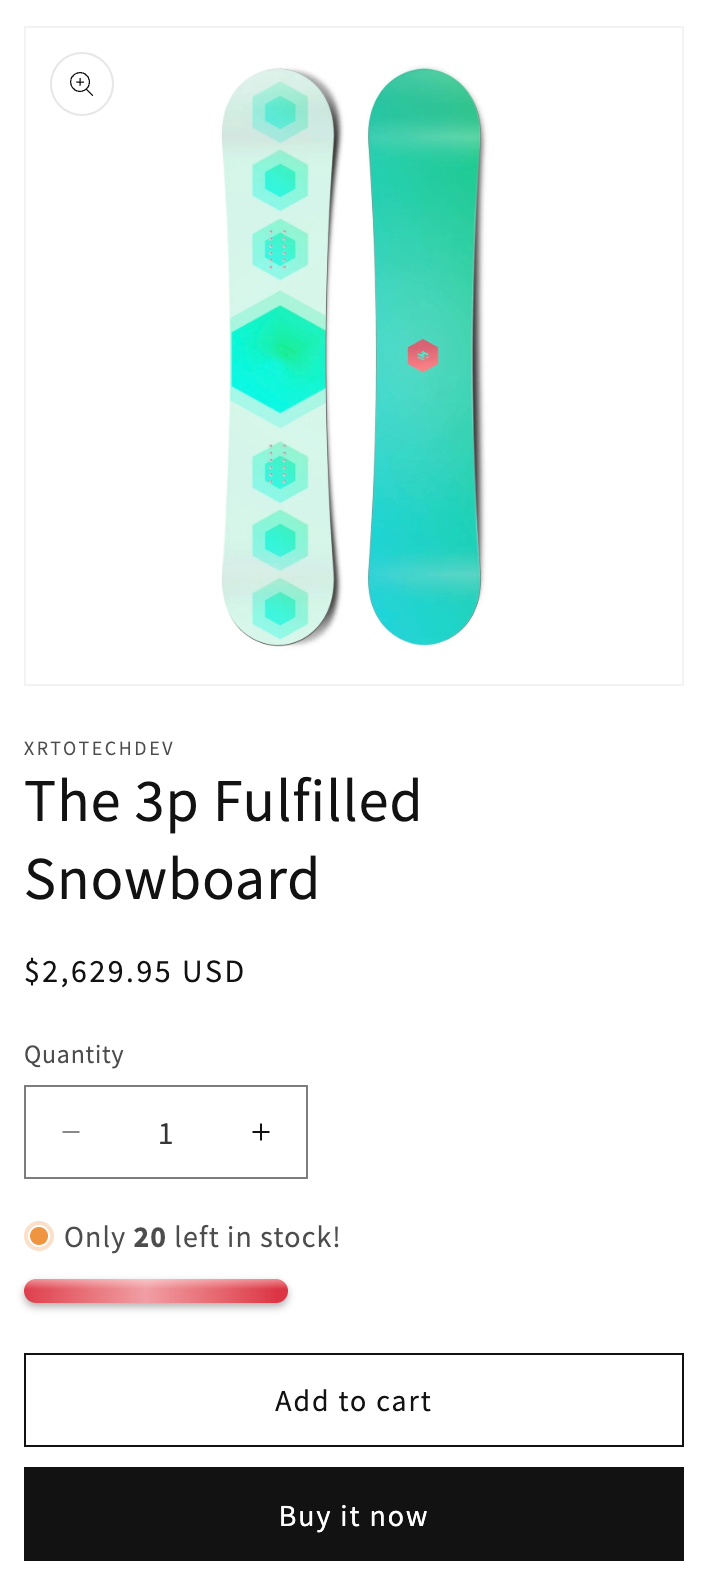Click the zoom magnifier icon on the image

tap(82, 84)
